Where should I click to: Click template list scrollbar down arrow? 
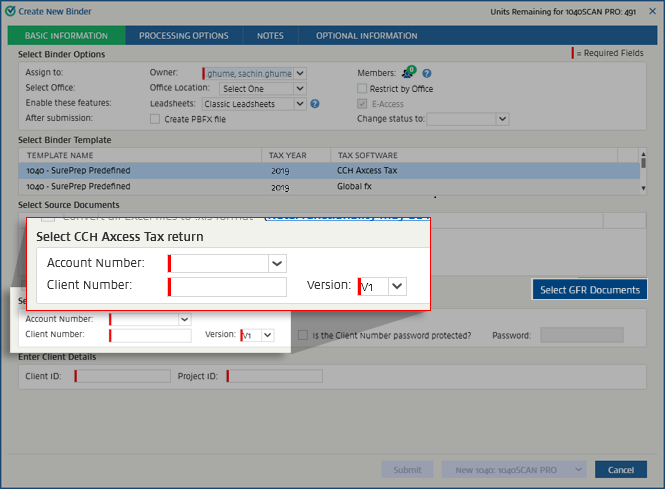tap(643, 188)
